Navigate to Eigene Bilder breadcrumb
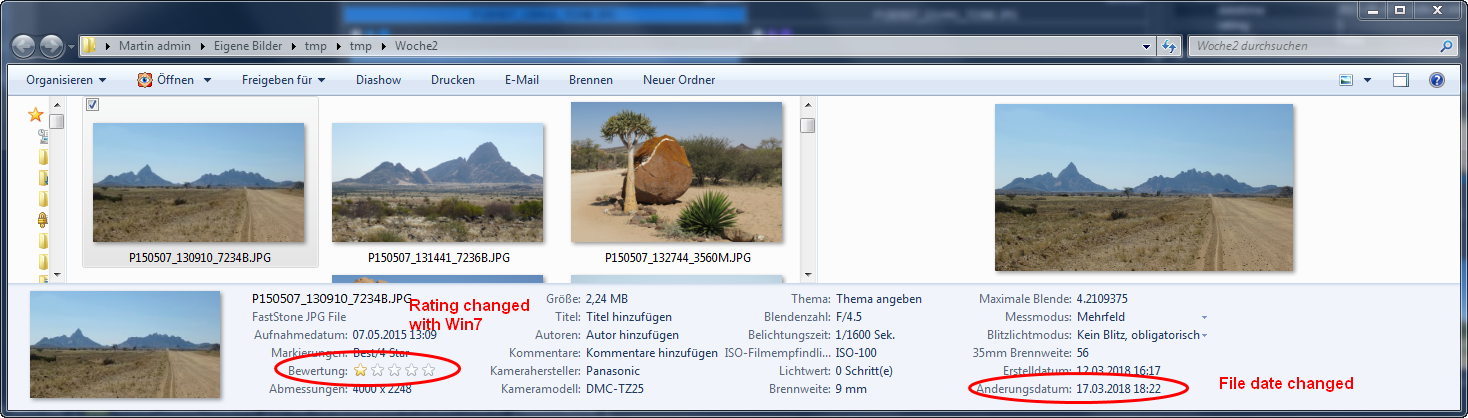This screenshot has height=418, width=1468. (x=246, y=46)
